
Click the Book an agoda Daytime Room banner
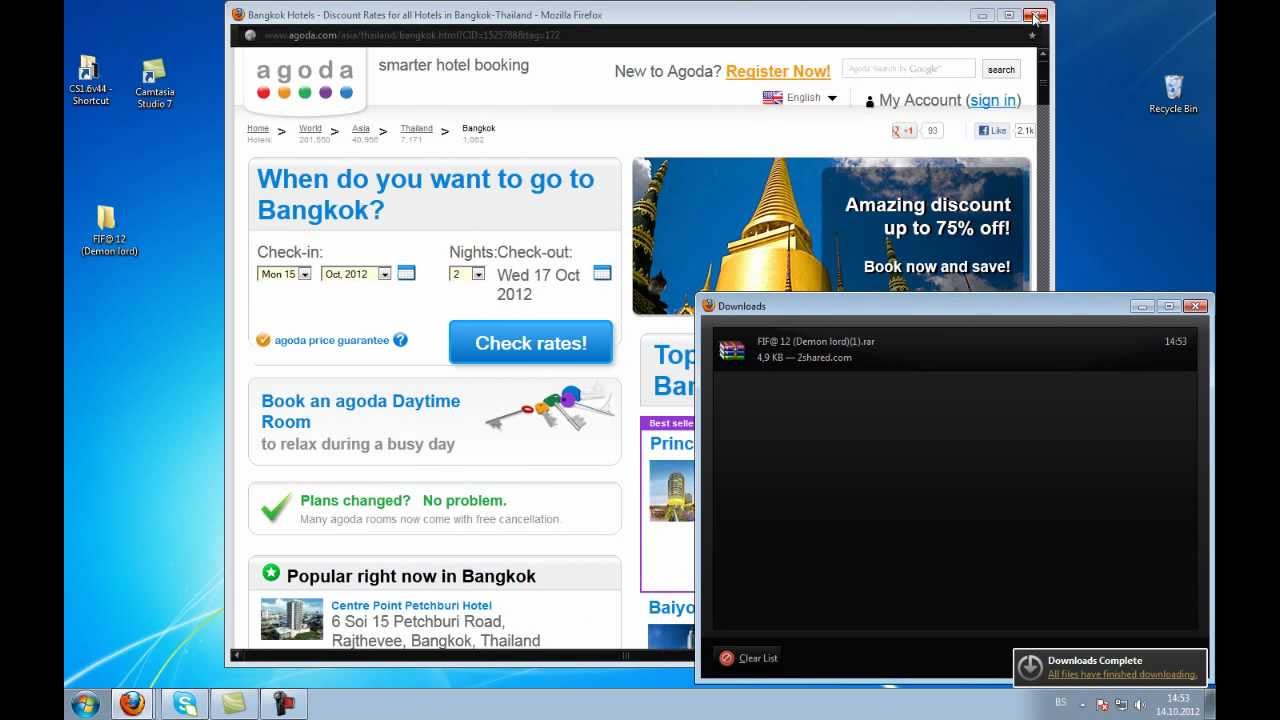click(x=435, y=422)
